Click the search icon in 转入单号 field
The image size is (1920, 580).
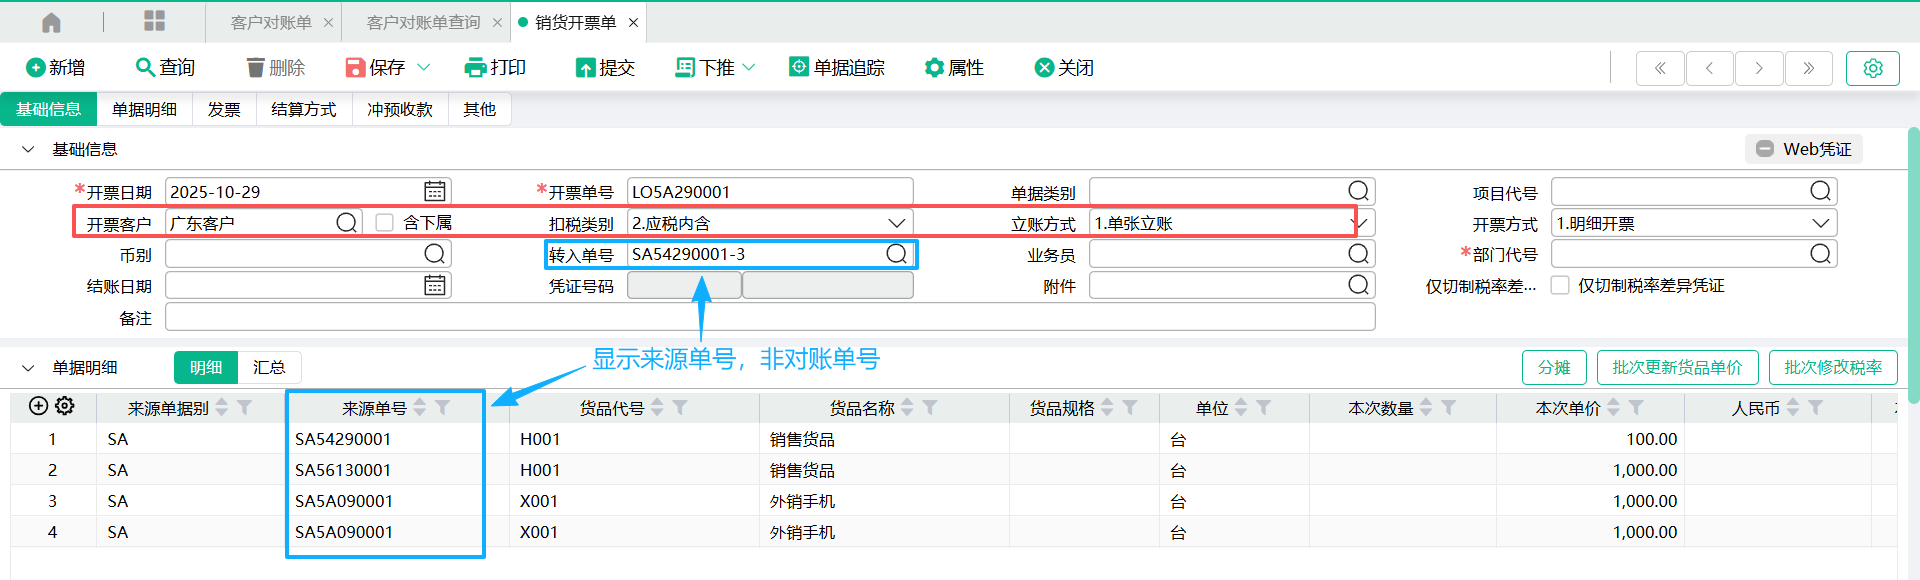(x=896, y=254)
